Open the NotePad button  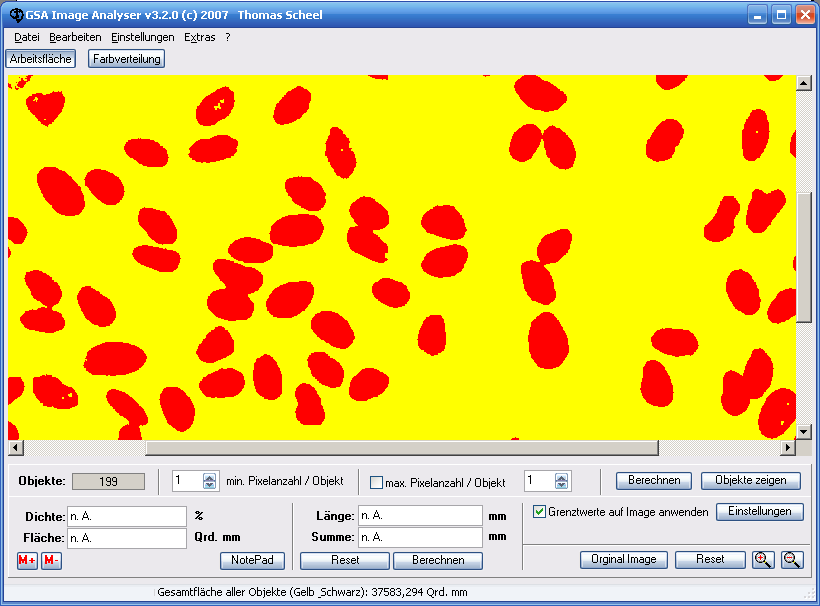(253, 561)
